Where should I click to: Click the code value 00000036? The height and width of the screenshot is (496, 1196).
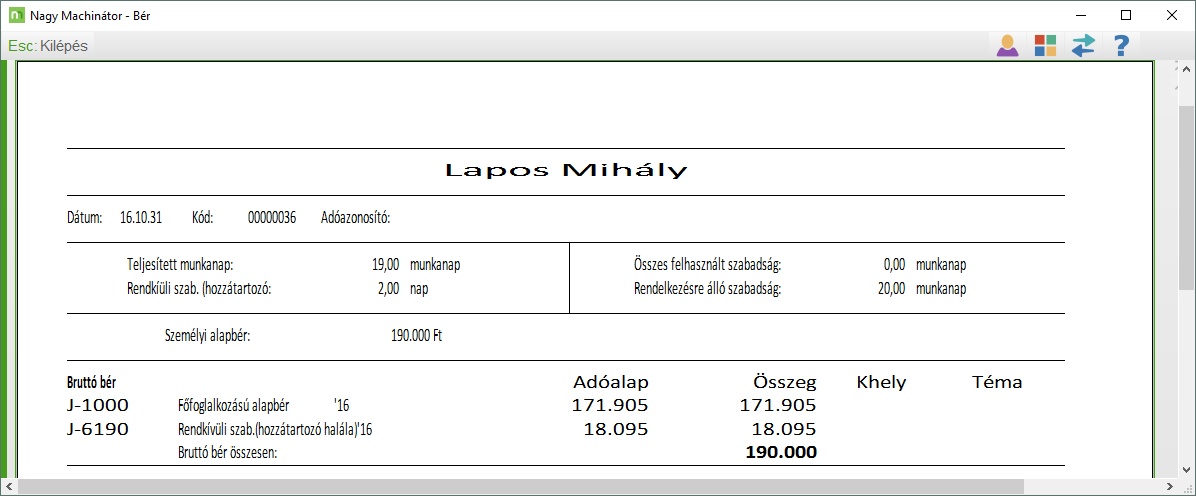tap(272, 218)
